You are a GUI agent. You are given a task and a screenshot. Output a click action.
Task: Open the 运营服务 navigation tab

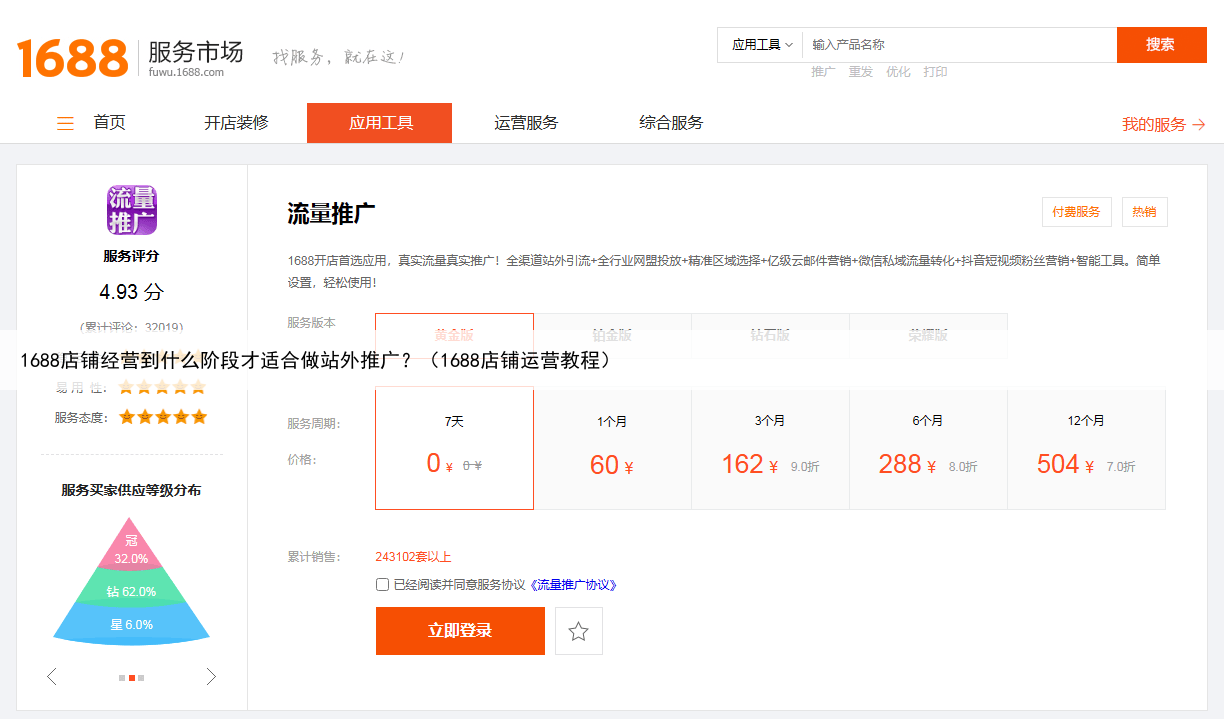(526, 123)
